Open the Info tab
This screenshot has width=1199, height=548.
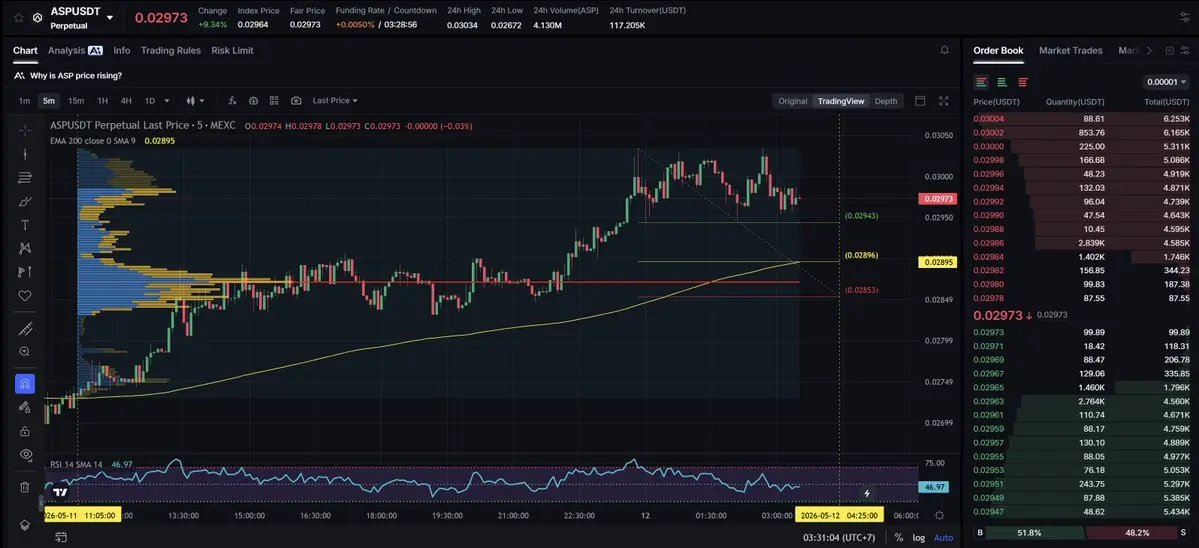[x=122, y=50]
